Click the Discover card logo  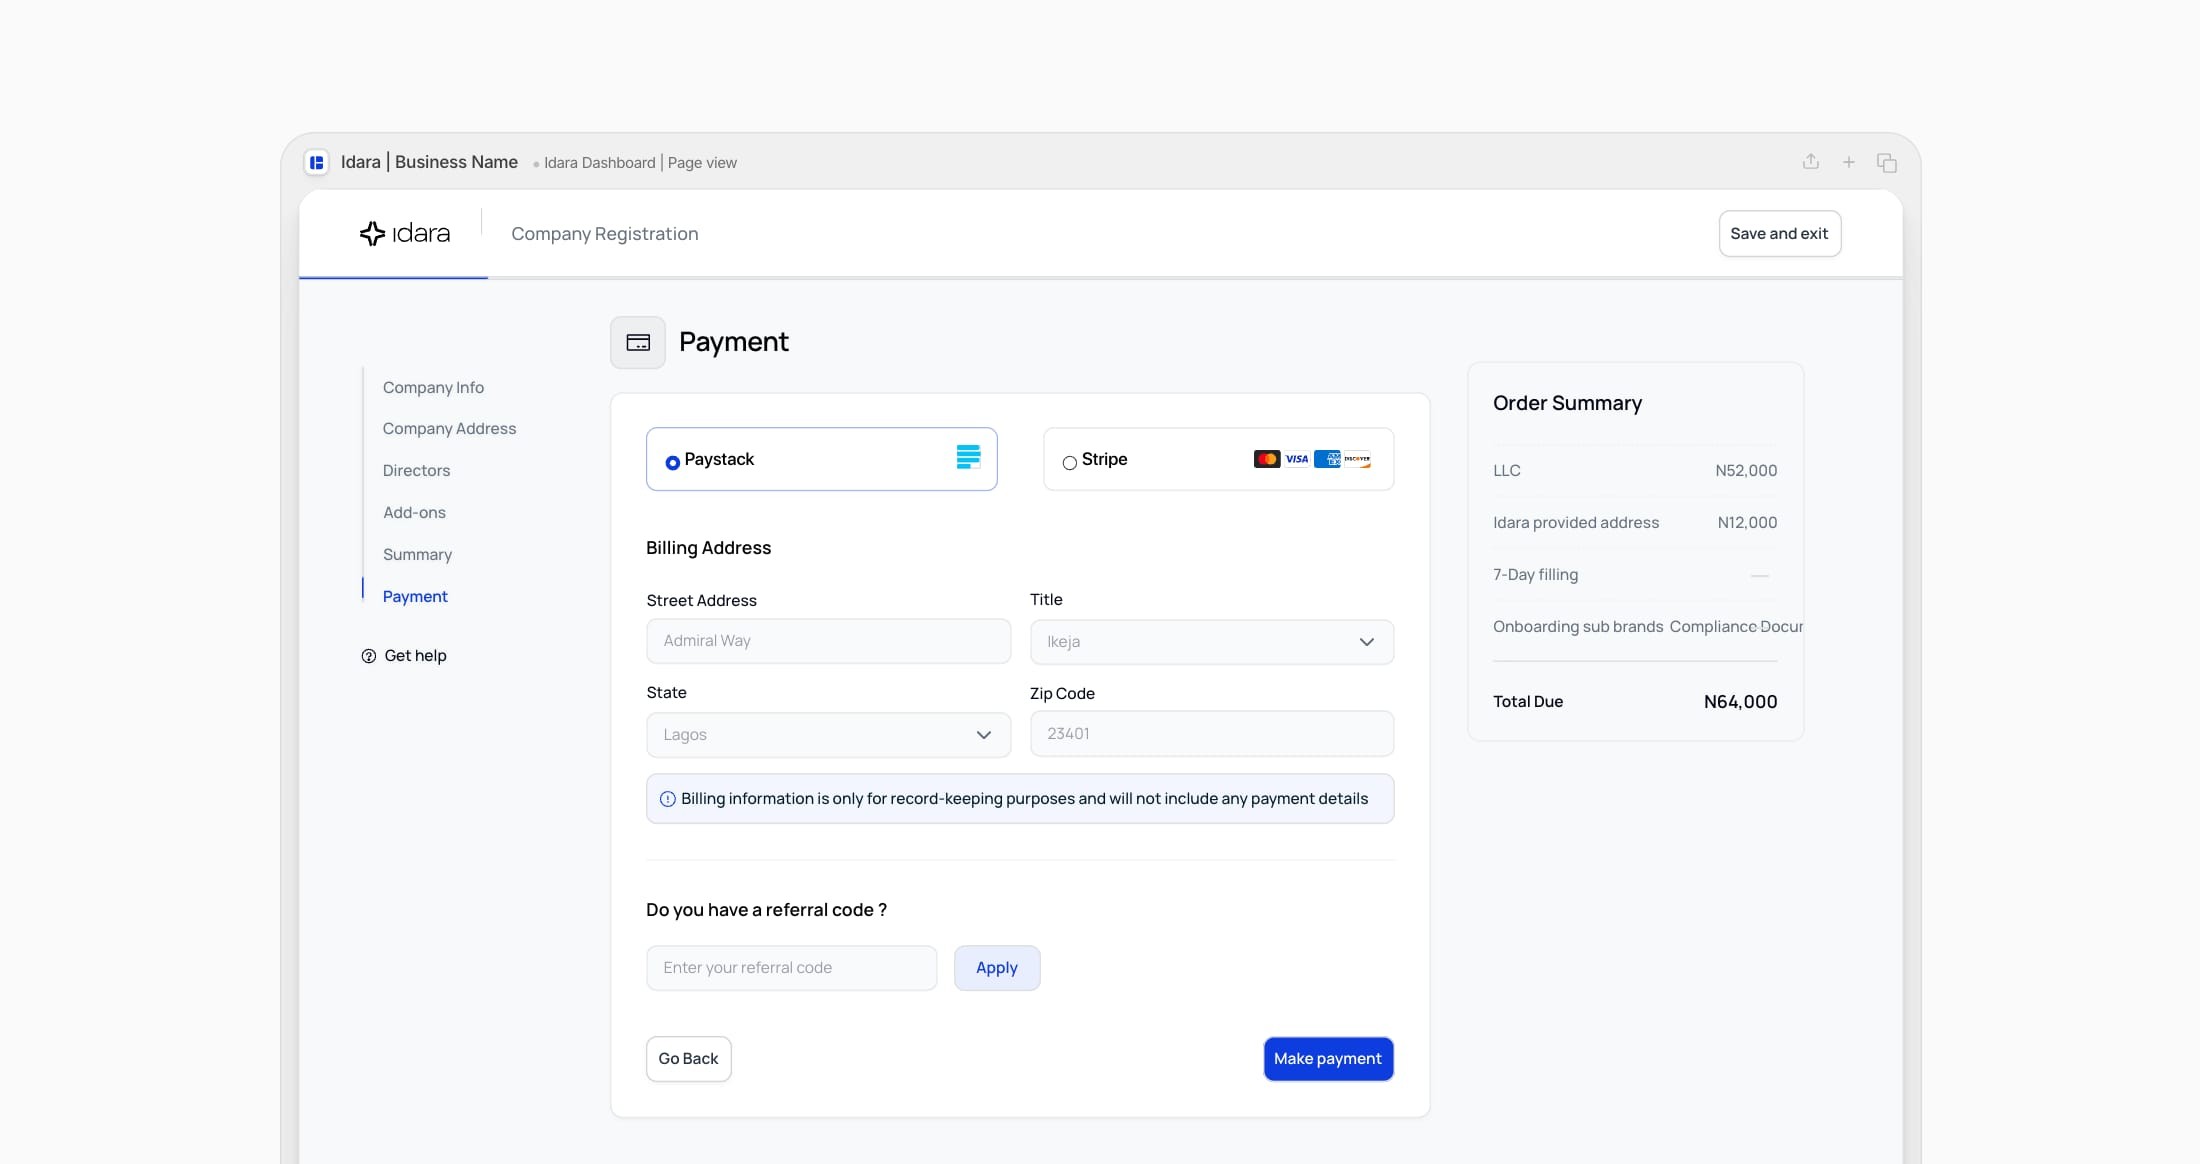[1357, 459]
